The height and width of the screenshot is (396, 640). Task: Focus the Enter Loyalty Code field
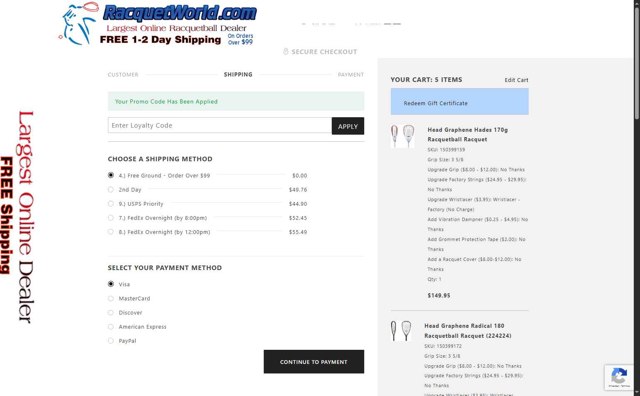220,125
